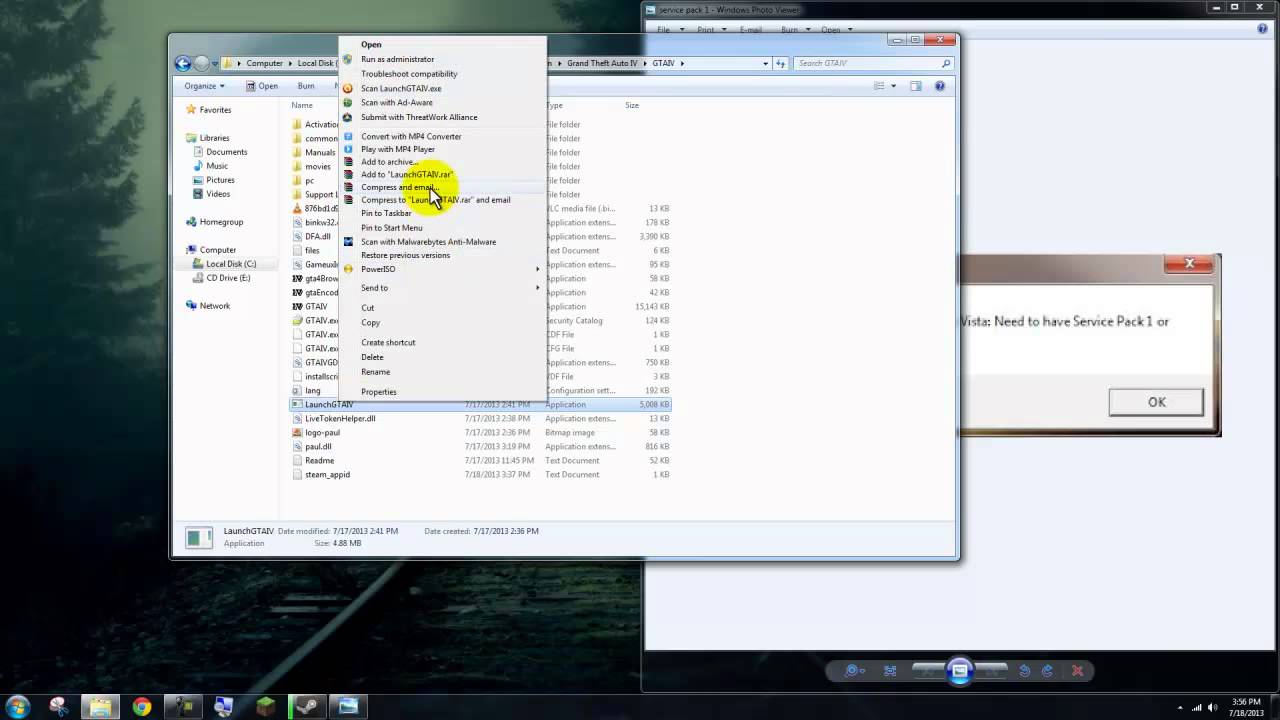1280x720 pixels.
Task: Open the Organize dropdown in Explorer
Action: (x=204, y=86)
